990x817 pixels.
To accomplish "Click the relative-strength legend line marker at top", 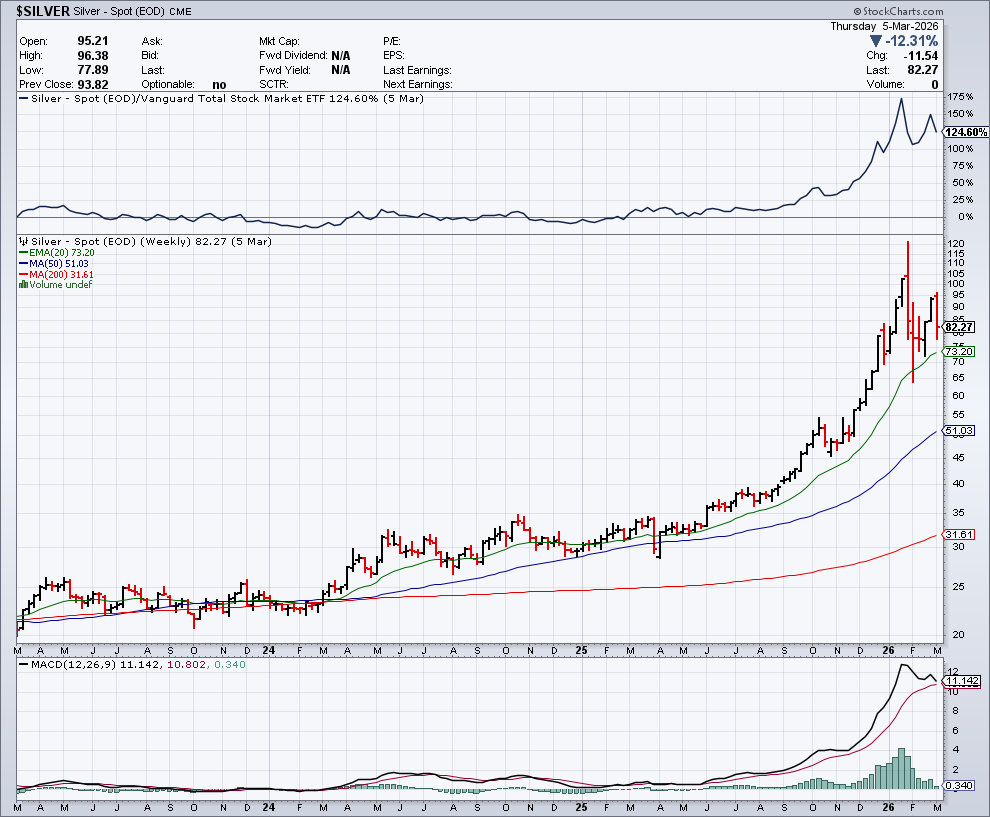I will [23, 99].
